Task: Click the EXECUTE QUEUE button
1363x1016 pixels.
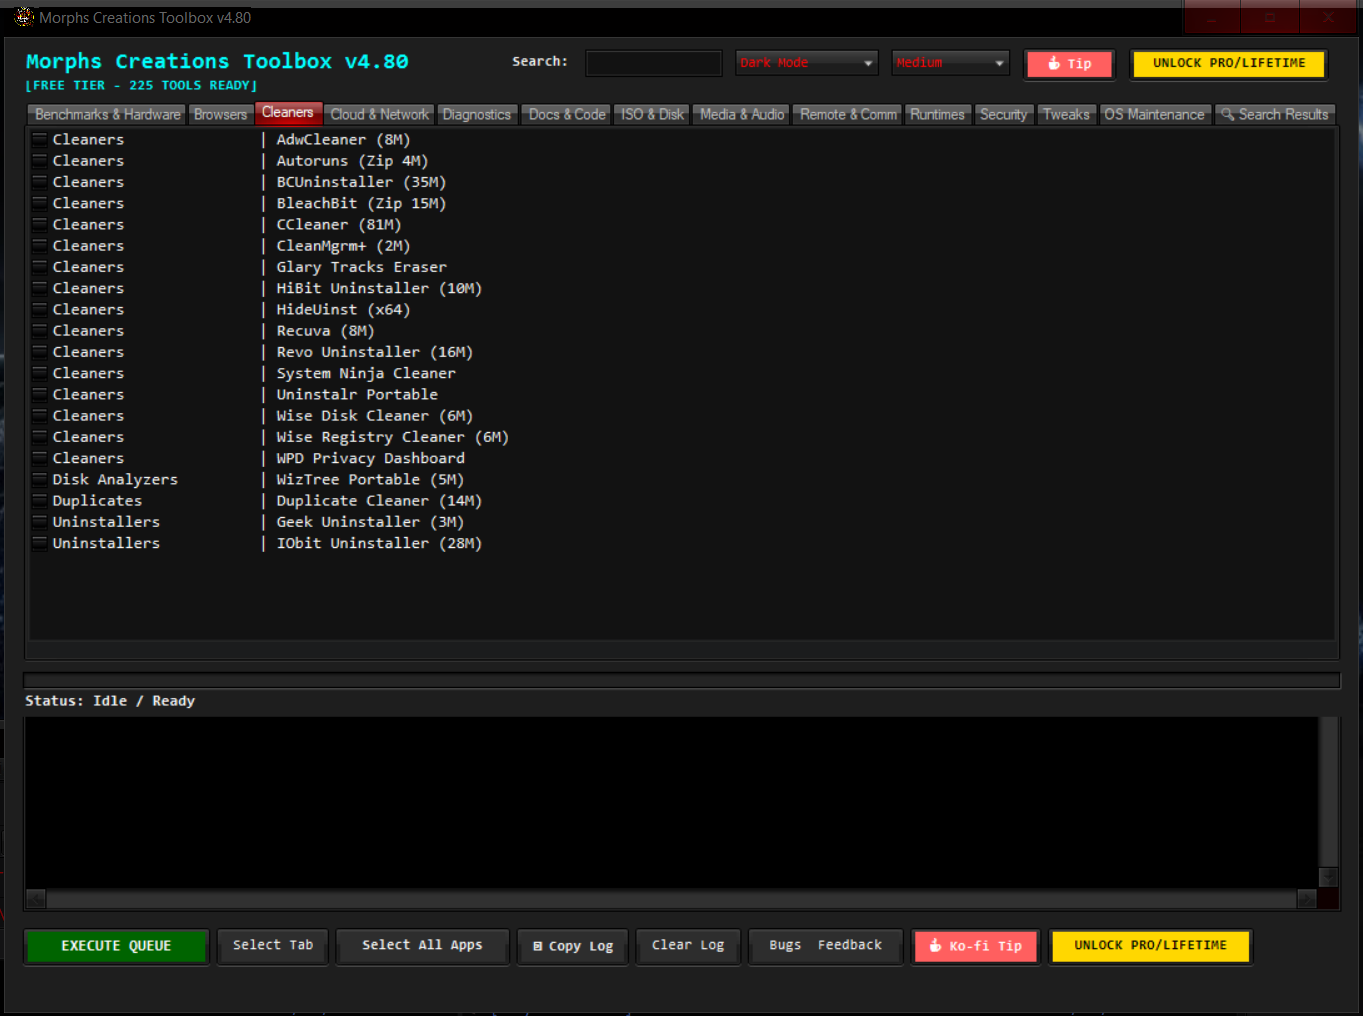Action: (116, 946)
